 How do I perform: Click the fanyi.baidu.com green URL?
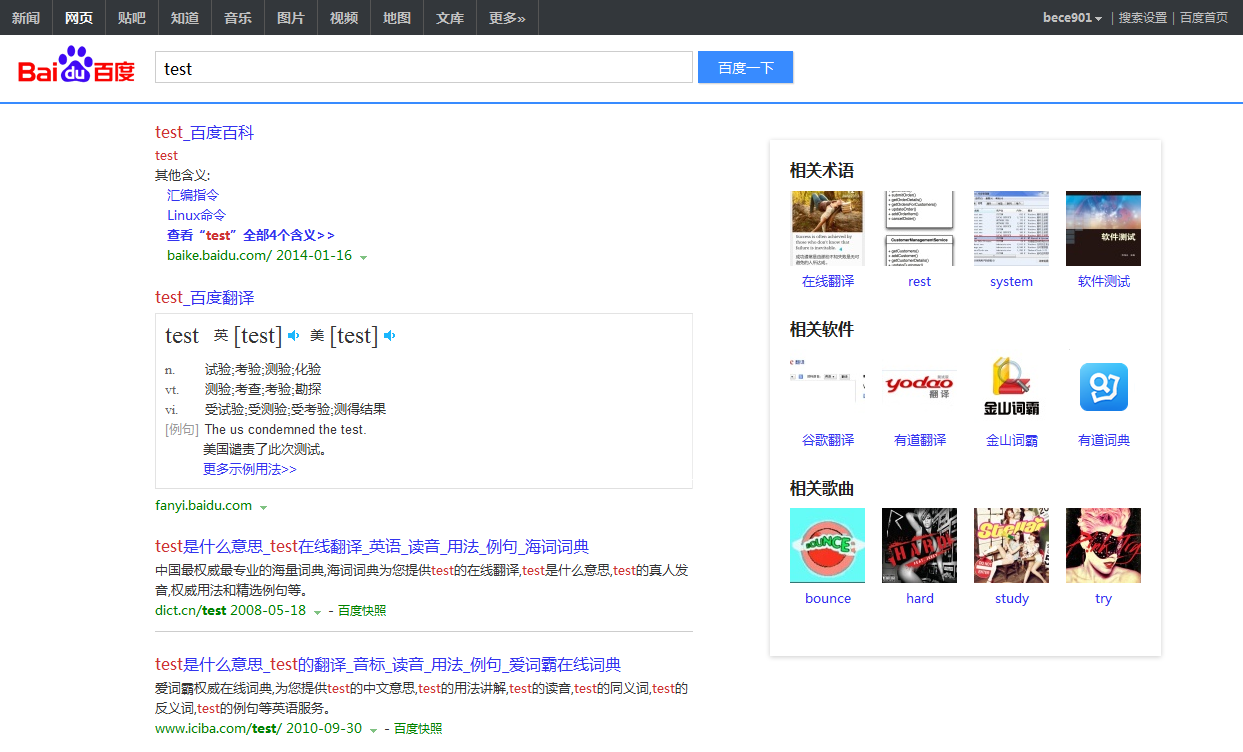204,505
